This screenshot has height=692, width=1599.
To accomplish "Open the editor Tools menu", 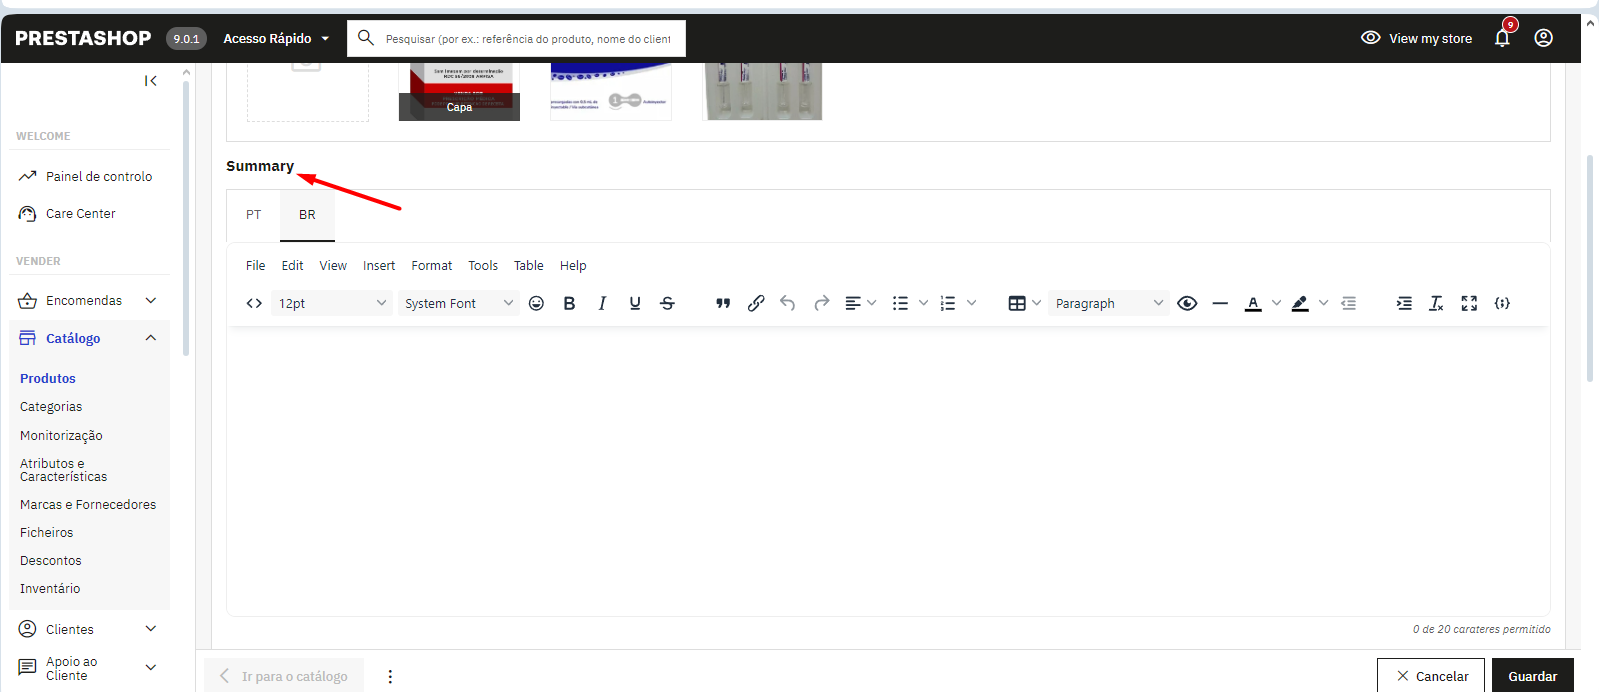I will pyautogui.click(x=483, y=265).
